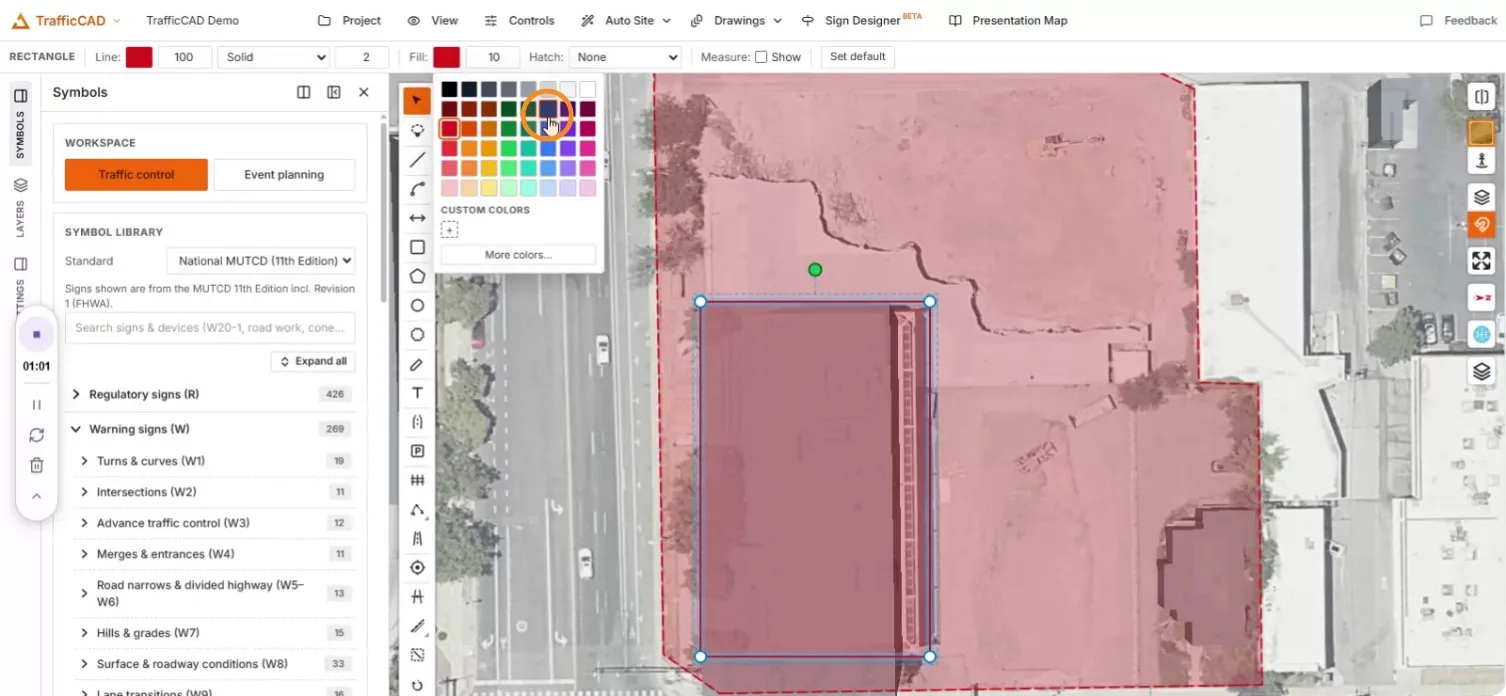Open Presentation Map
1506x696 pixels.
(x=1008, y=20)
